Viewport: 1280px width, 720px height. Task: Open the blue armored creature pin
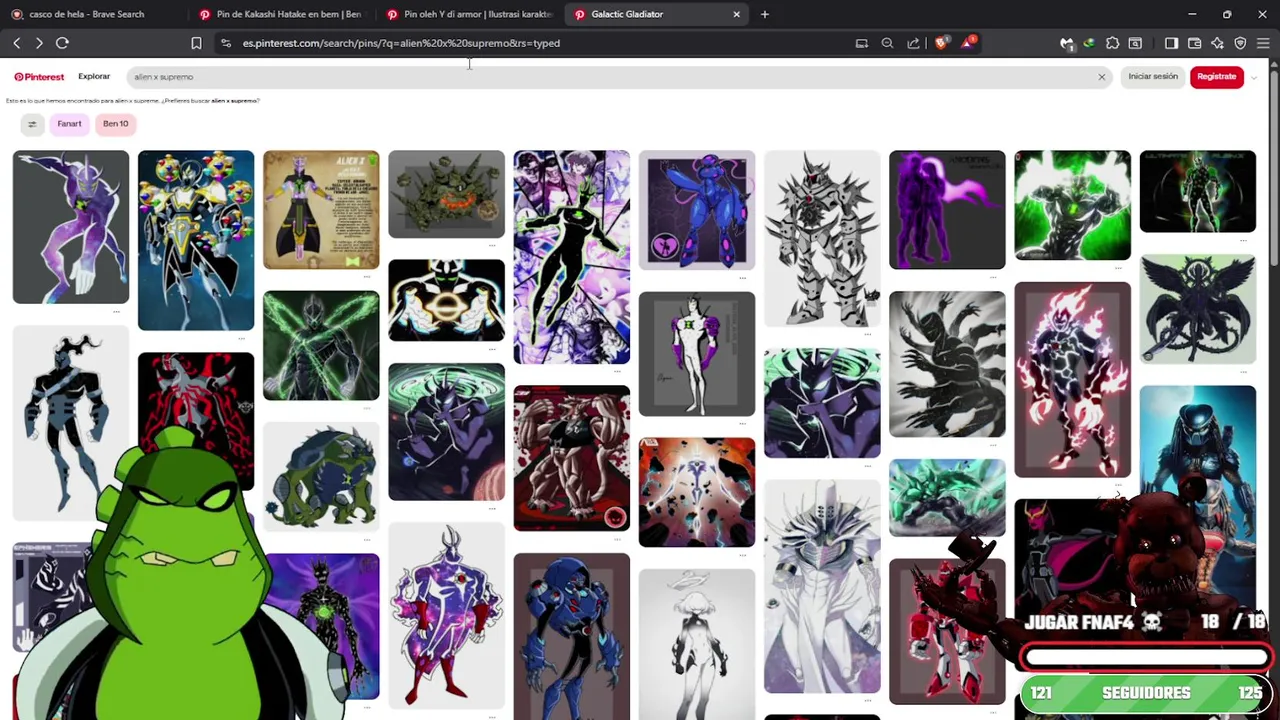click(697, 210)
